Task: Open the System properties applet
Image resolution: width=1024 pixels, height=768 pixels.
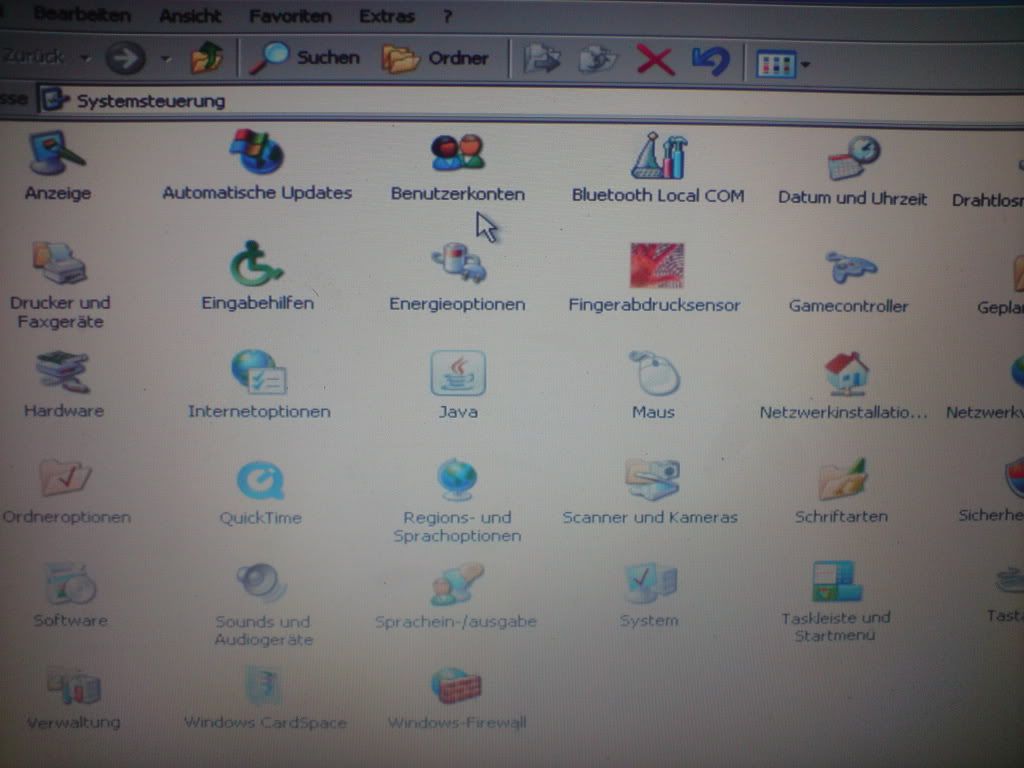Action: coord(649,595)
